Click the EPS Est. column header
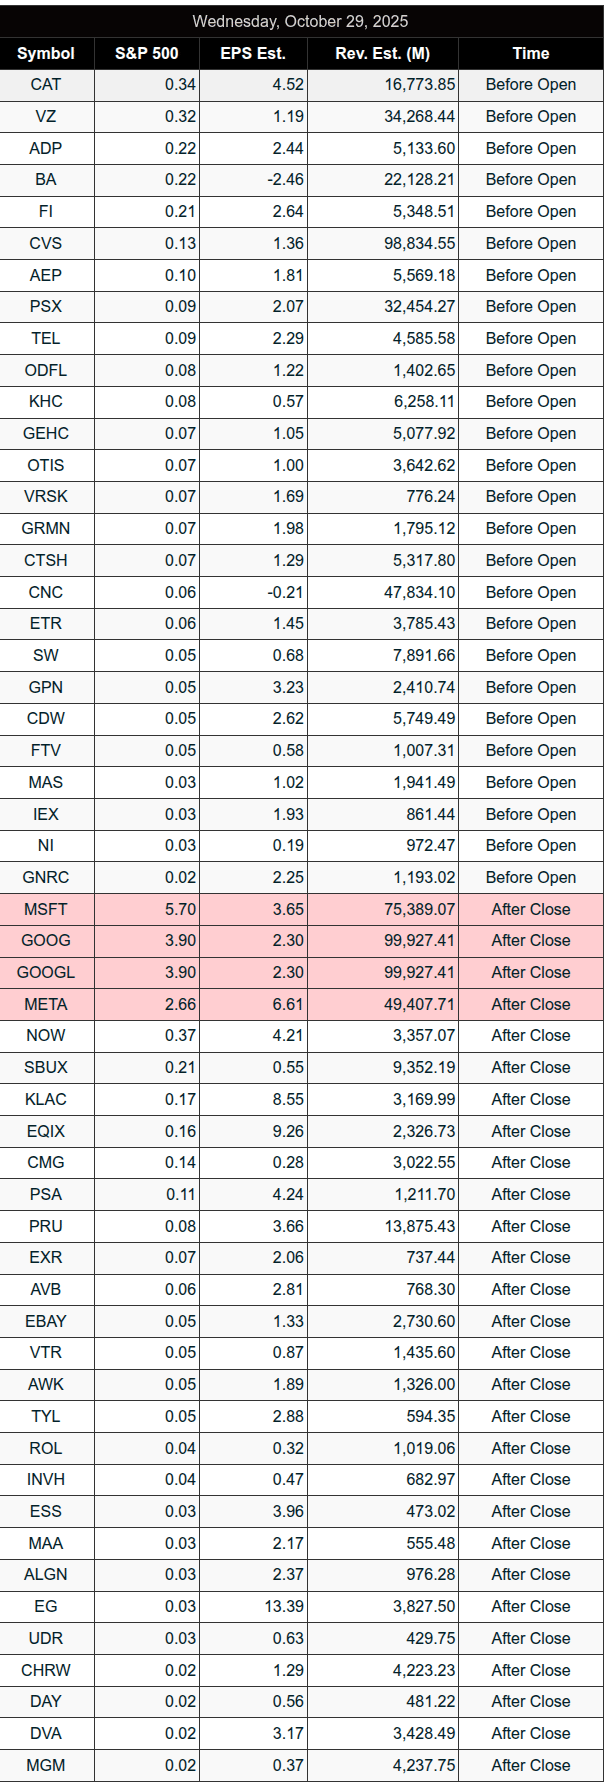 click(x=253, y=54)
